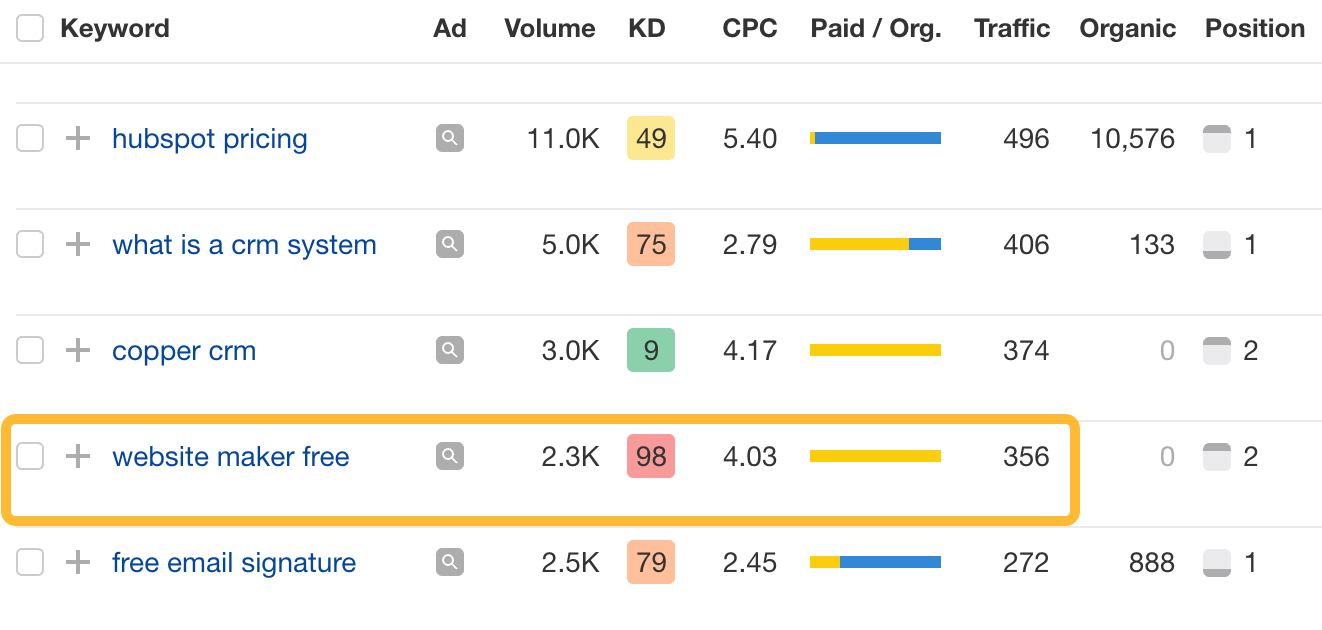Expand details for what is a crm system

pos(77,244)
